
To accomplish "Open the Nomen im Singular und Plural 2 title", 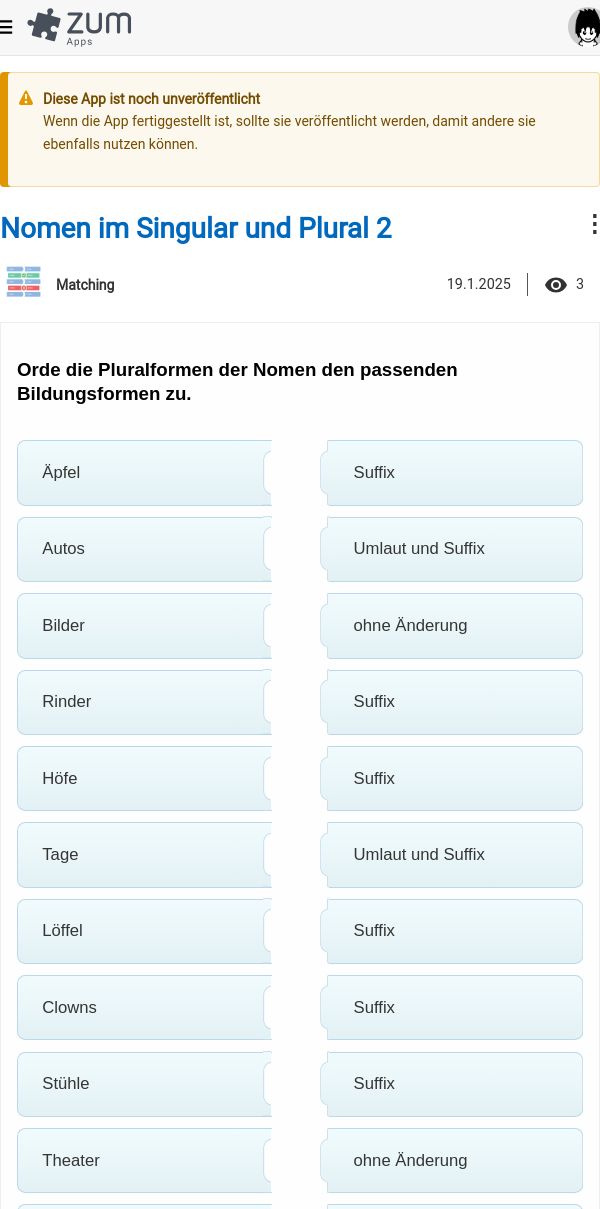I will [x=196, y=228].
